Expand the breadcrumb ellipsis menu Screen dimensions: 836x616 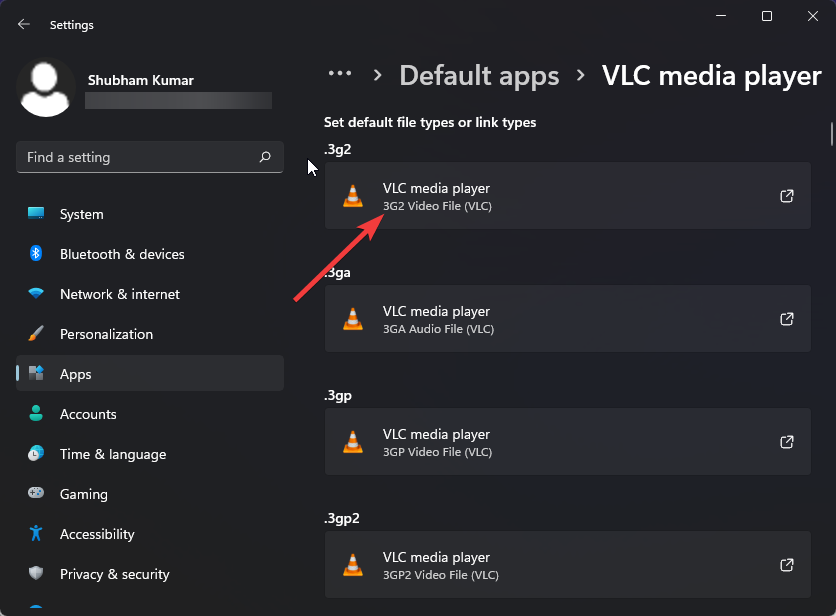[x=340, y=74]
